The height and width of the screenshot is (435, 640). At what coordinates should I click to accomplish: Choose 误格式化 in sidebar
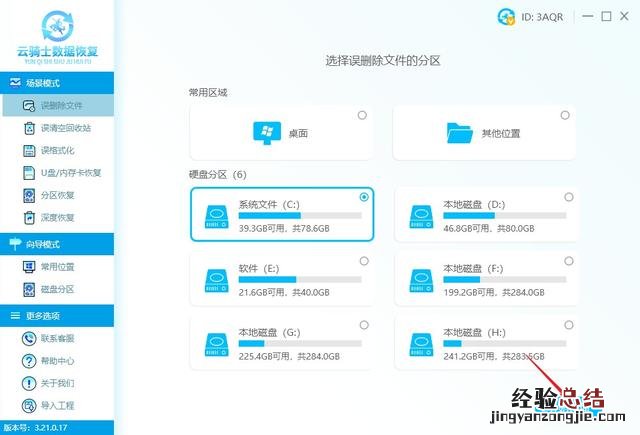pos(58,151)
